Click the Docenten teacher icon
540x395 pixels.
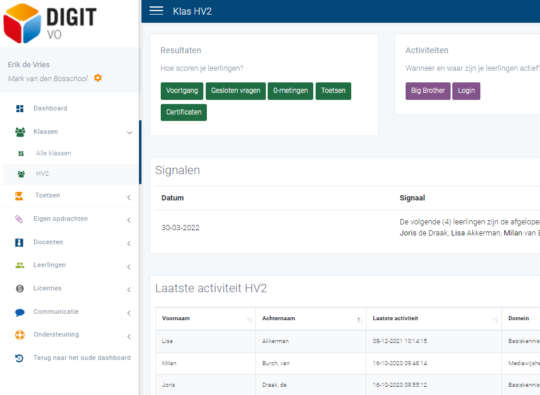(19, 242)
